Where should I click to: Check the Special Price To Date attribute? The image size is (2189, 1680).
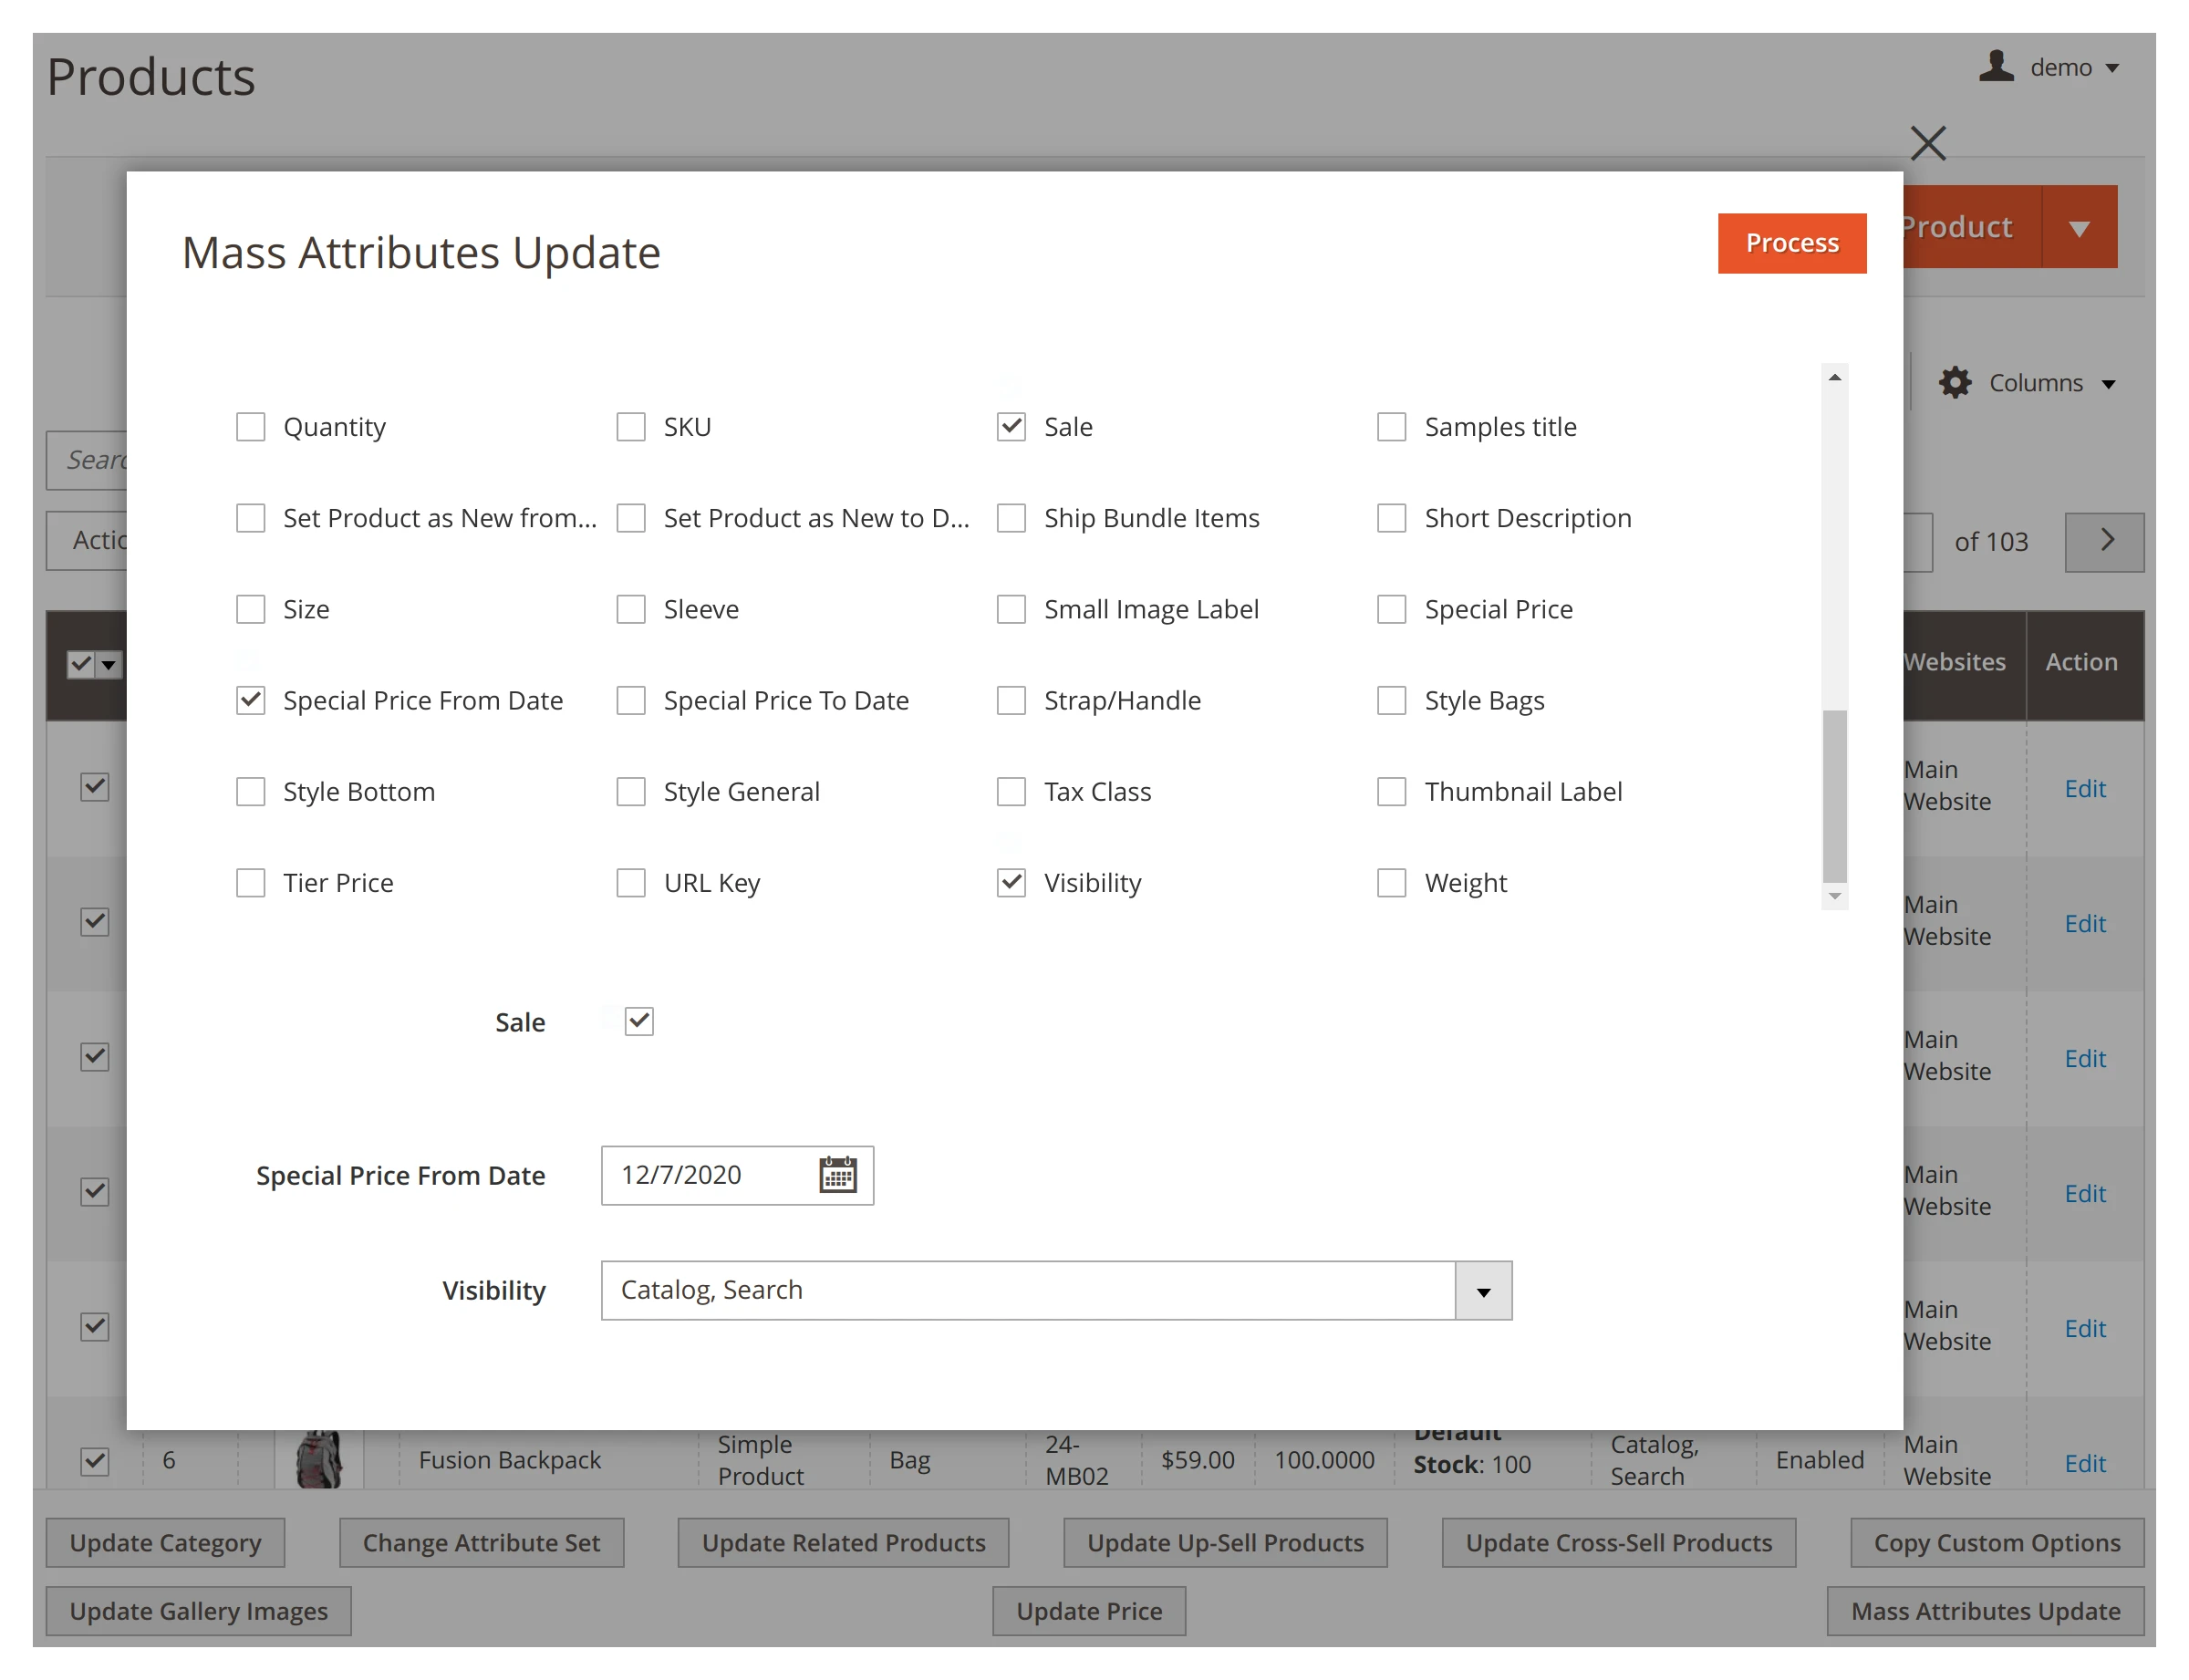[x=631, y=700]
